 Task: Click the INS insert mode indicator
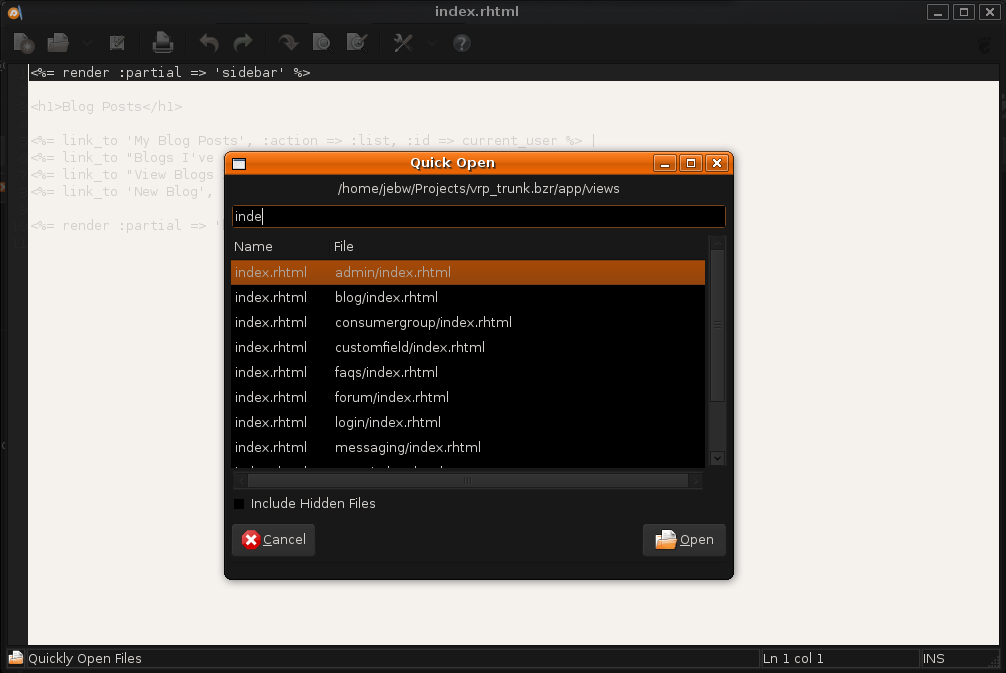pyautogui.click(x=934, y=658)
